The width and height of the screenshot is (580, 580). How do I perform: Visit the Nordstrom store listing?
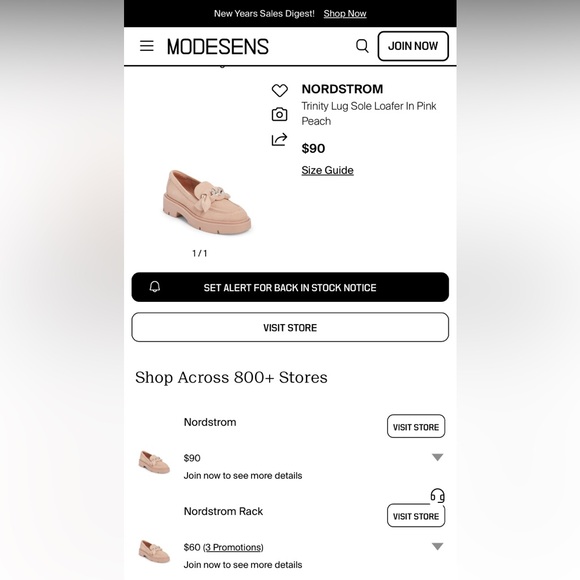(416, 426)
